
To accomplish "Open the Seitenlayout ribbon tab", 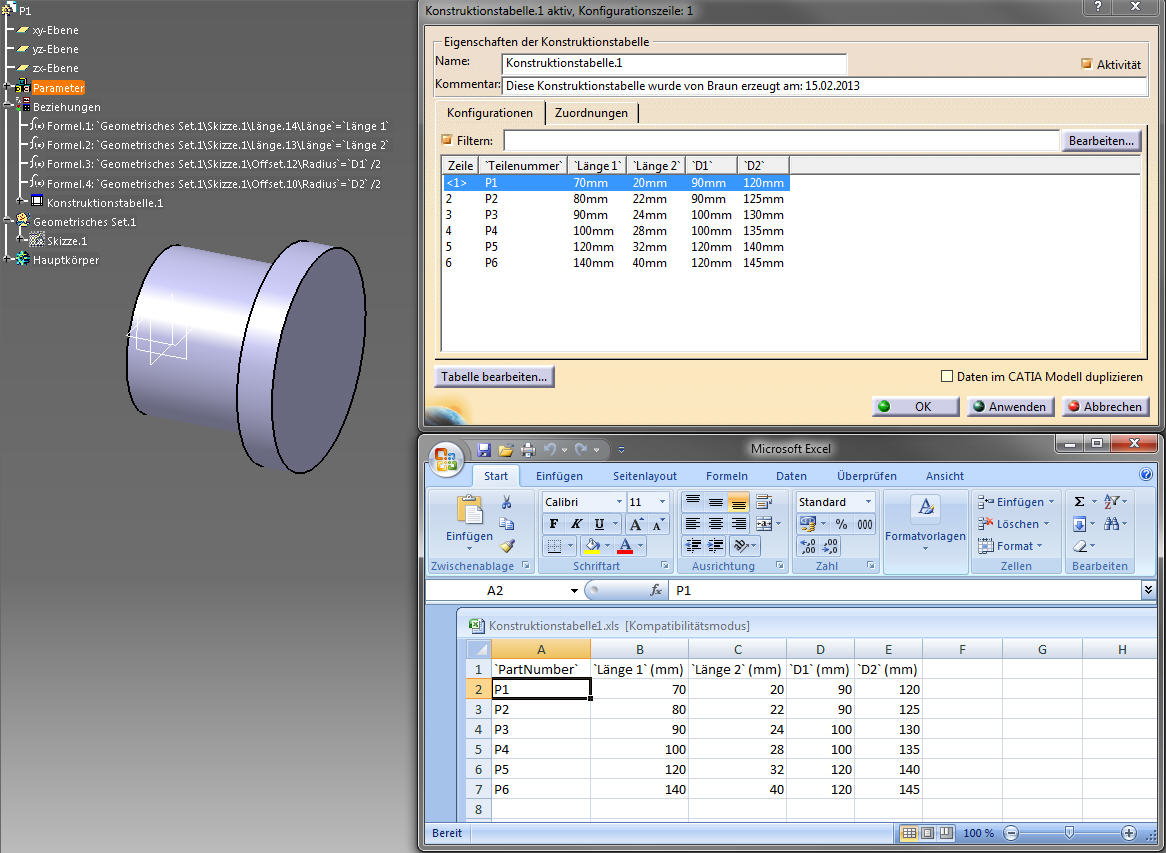I will pos(645,476).
